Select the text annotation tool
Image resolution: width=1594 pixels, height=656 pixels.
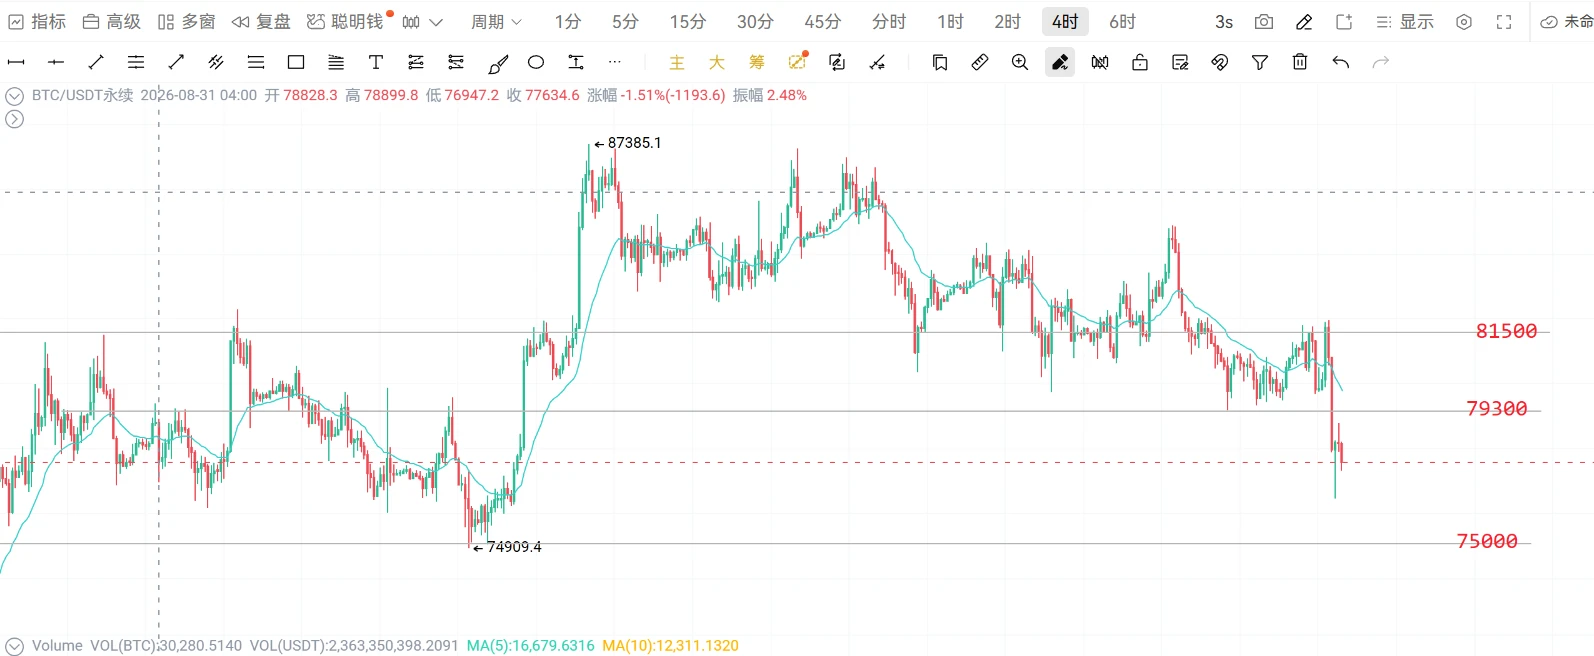[376, 62]
